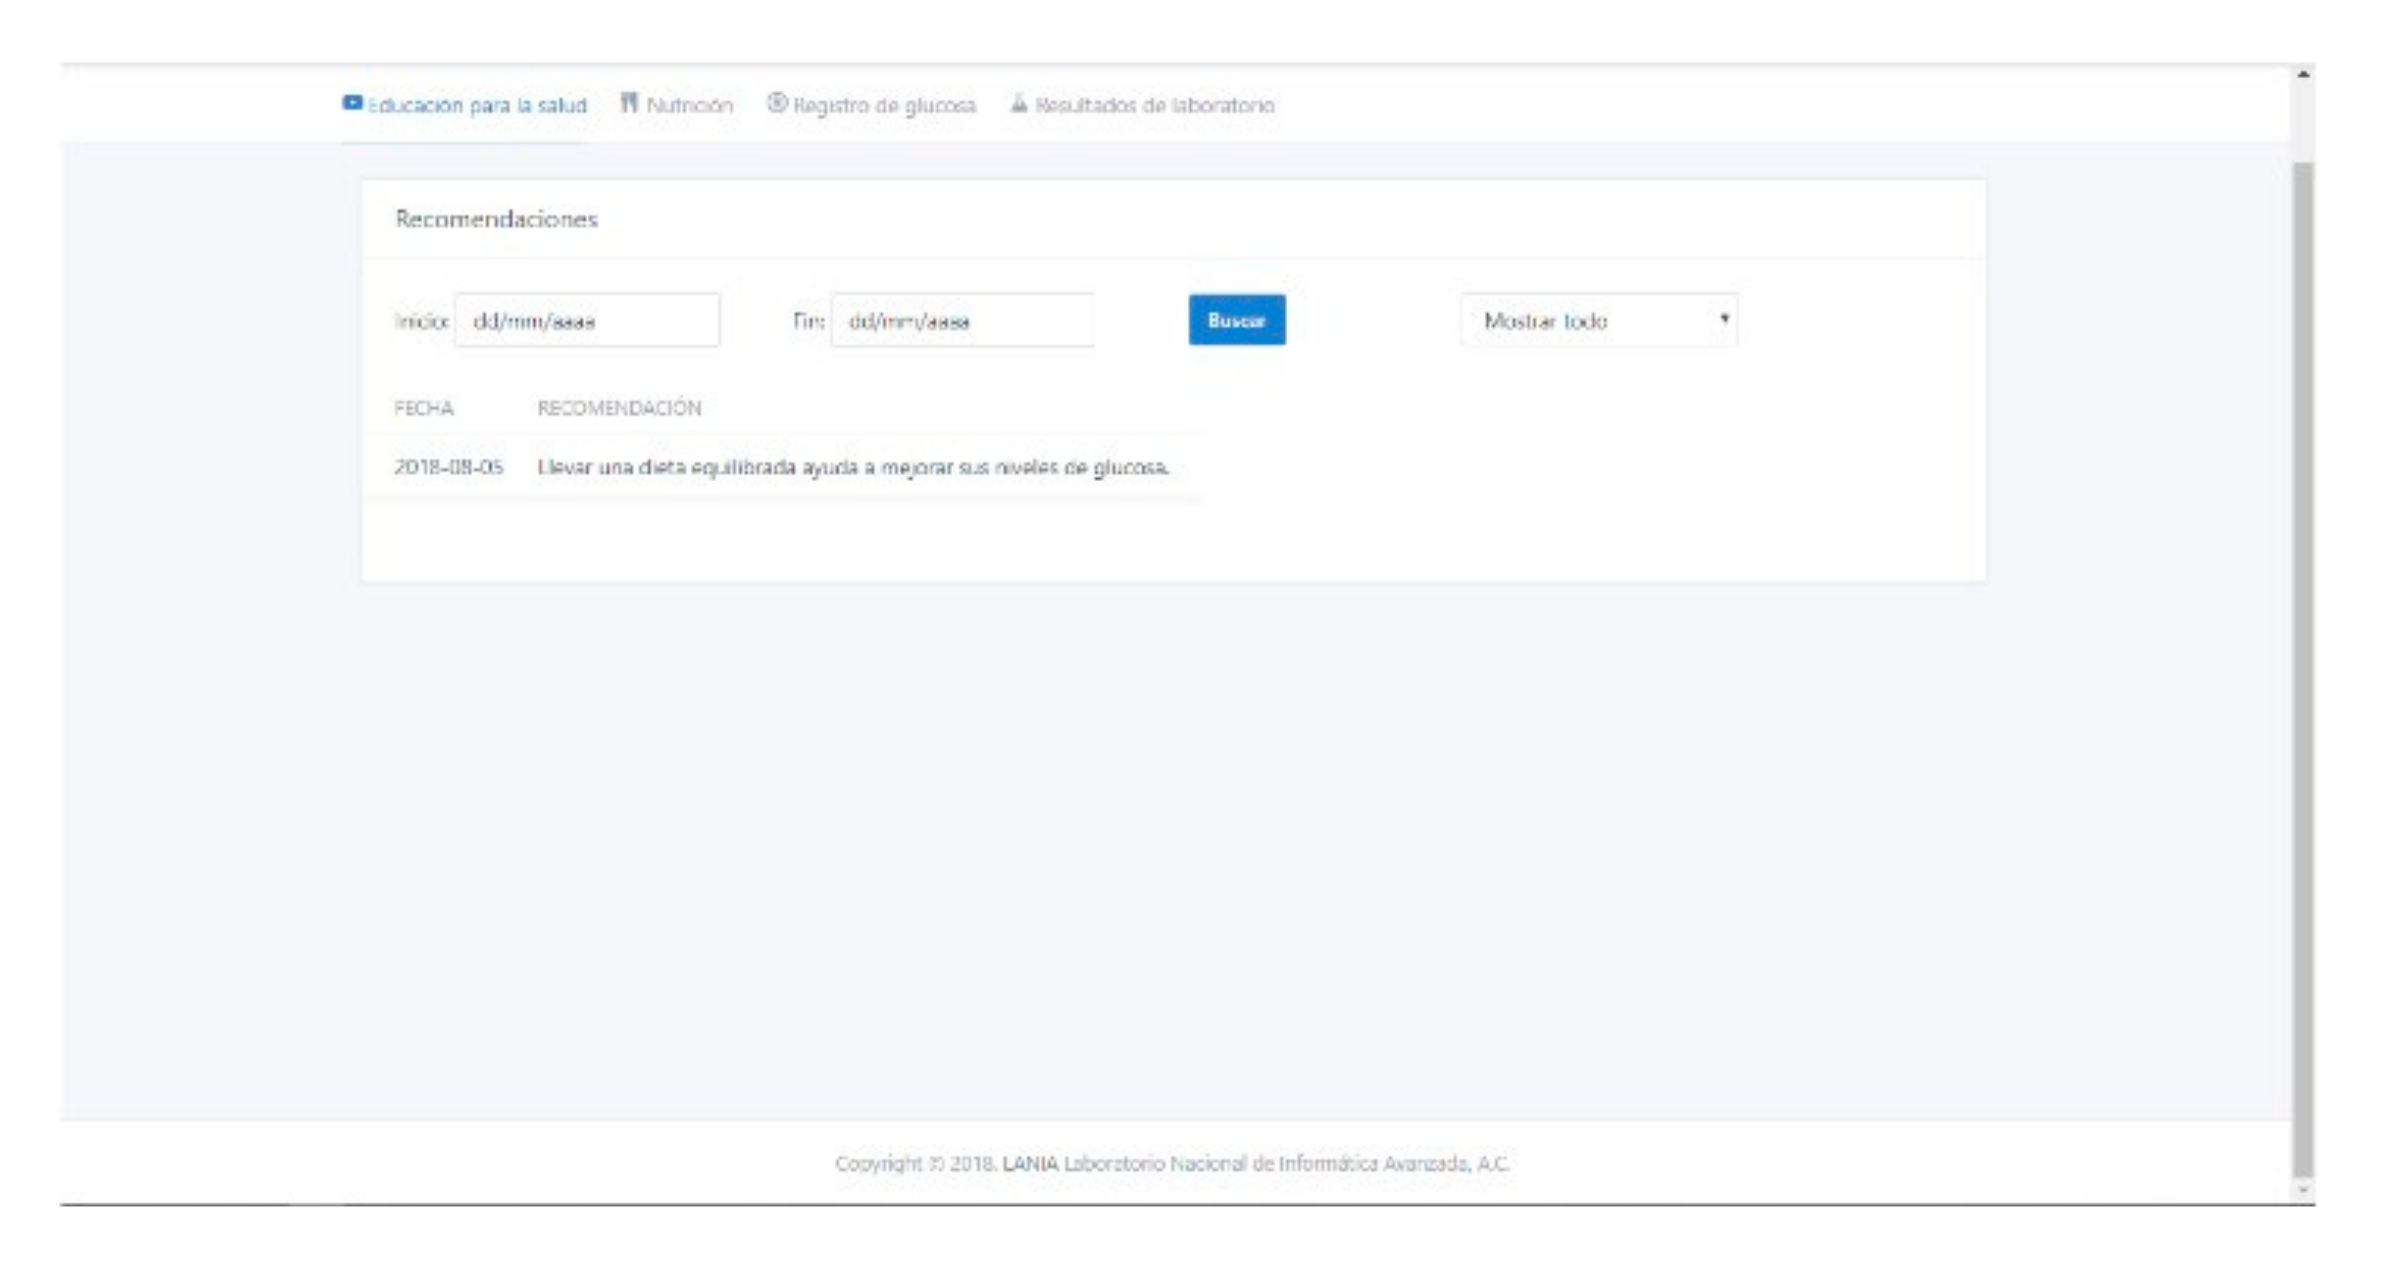Click the scrollbar up arrow

tap(2303, 75)
